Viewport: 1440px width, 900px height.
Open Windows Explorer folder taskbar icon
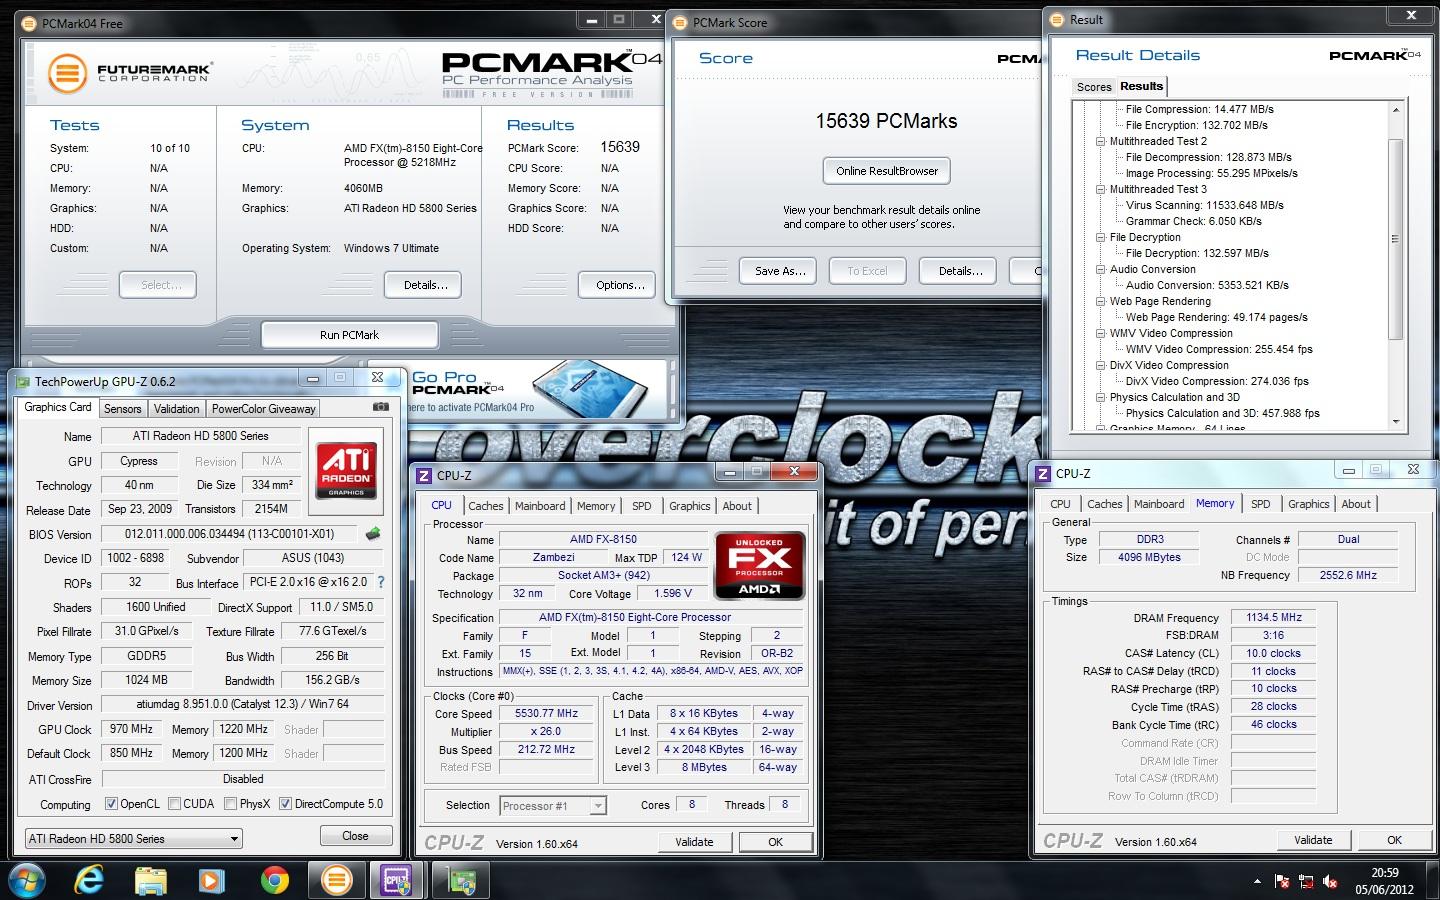[x=151, y=880]
